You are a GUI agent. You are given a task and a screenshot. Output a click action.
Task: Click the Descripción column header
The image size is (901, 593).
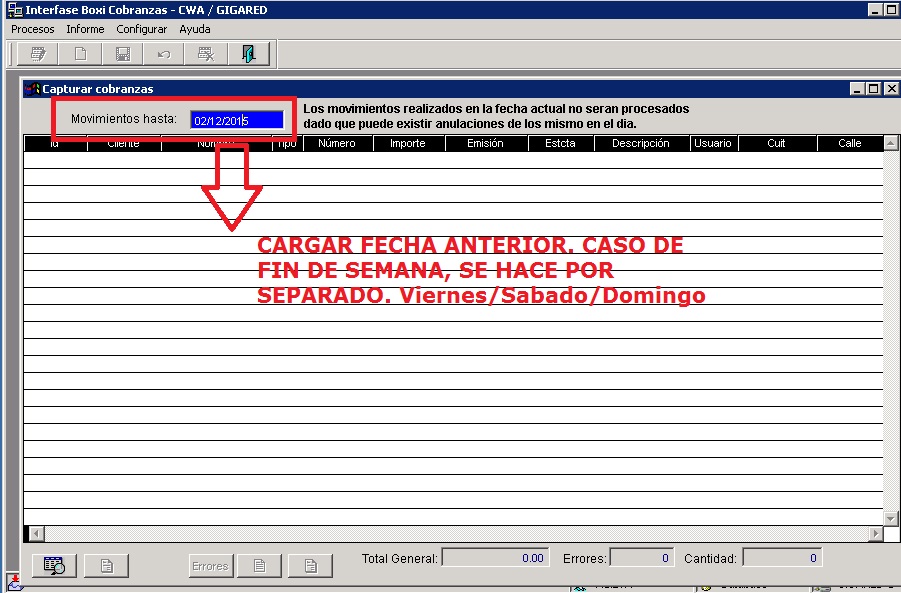click(641, 144)
